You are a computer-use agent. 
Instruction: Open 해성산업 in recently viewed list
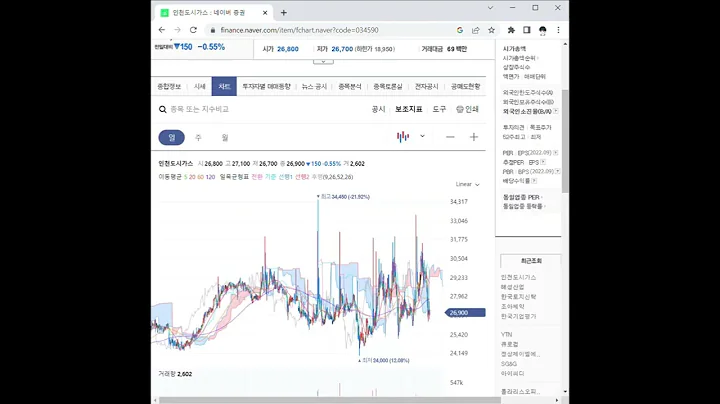point(512,287)
